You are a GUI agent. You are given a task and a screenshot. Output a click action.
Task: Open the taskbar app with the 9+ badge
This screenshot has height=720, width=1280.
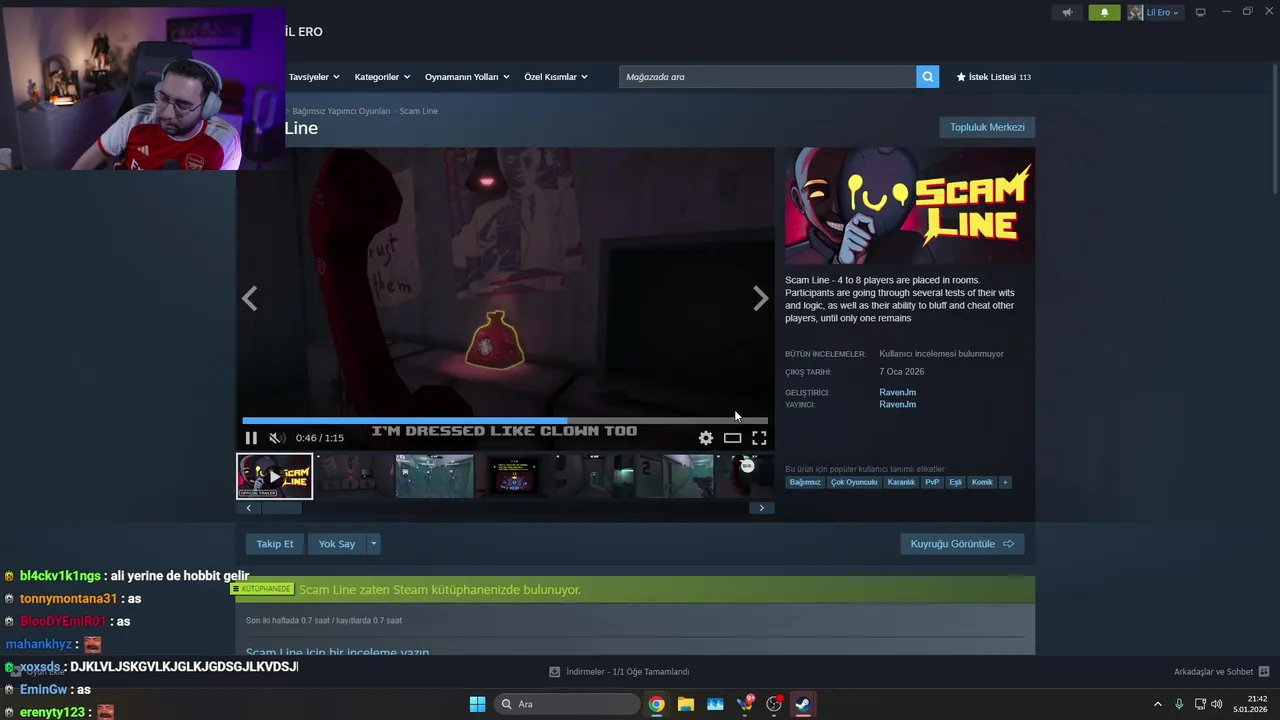[x=745, y=704]
